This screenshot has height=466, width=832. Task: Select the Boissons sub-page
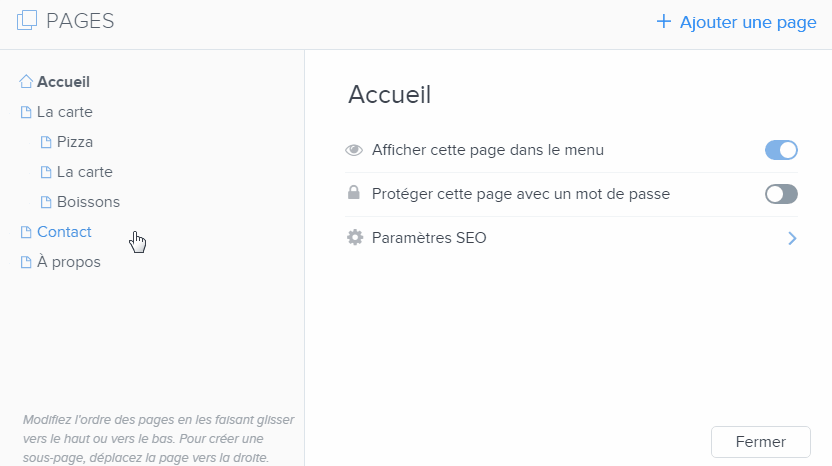(88, 202)
